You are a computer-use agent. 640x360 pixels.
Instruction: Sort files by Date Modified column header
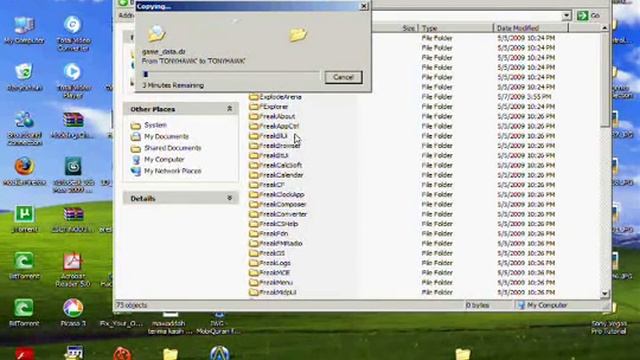[531, 28]
